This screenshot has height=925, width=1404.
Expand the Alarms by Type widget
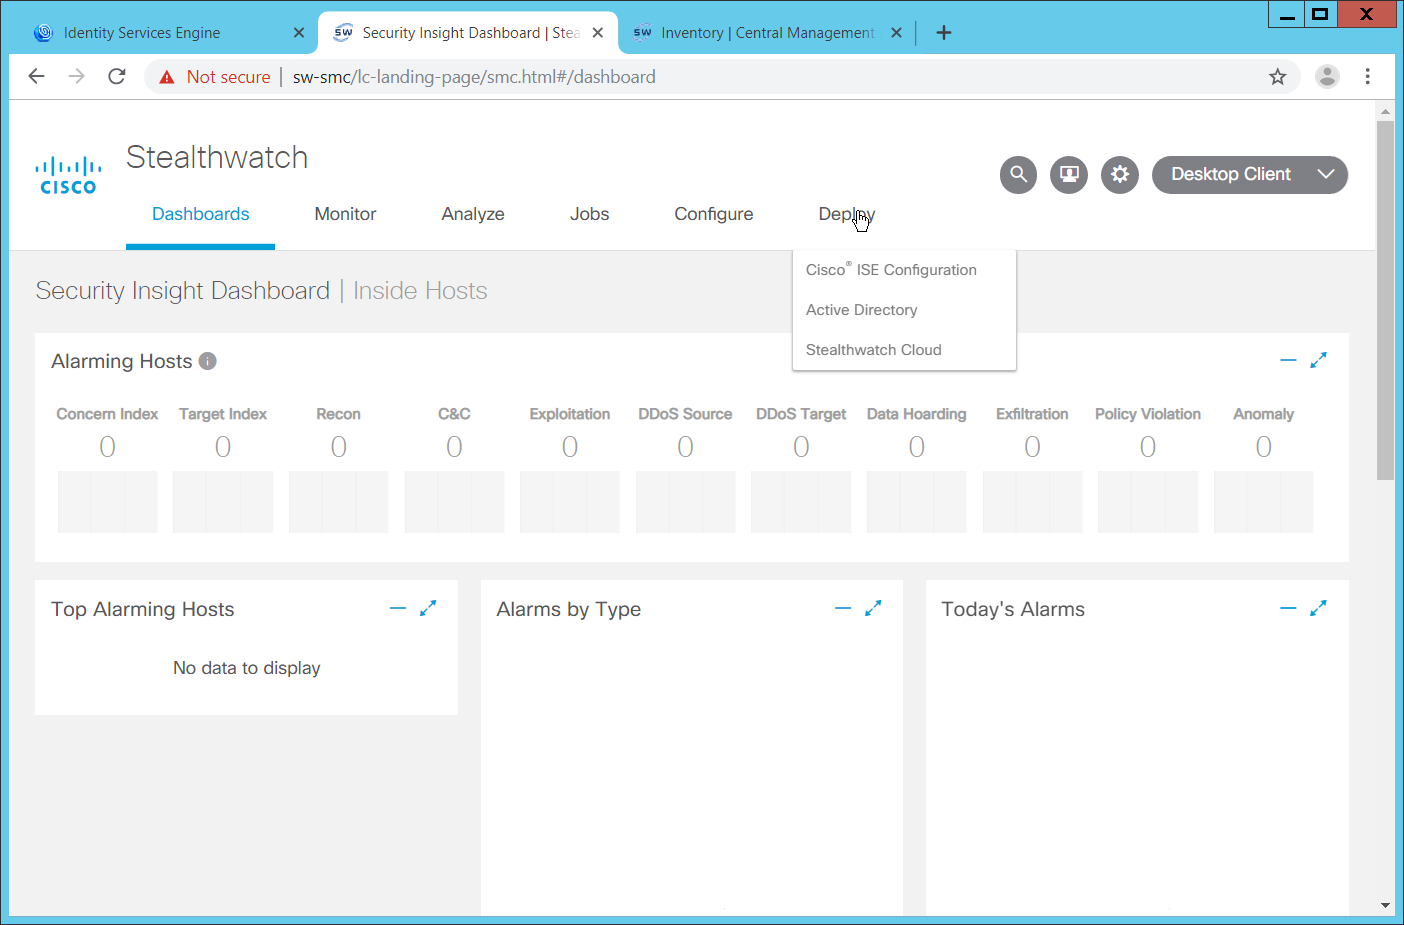(873, 608)
